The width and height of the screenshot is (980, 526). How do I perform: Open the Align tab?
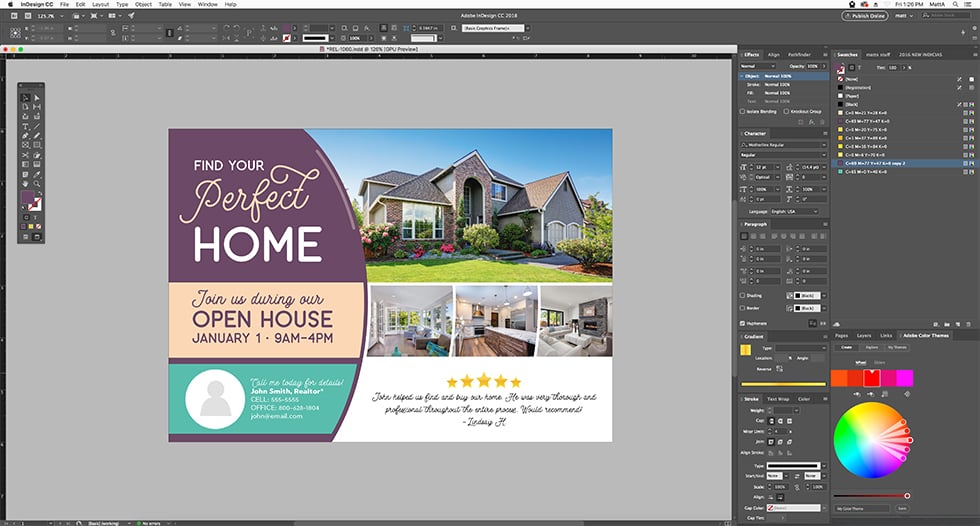point(773,54)
